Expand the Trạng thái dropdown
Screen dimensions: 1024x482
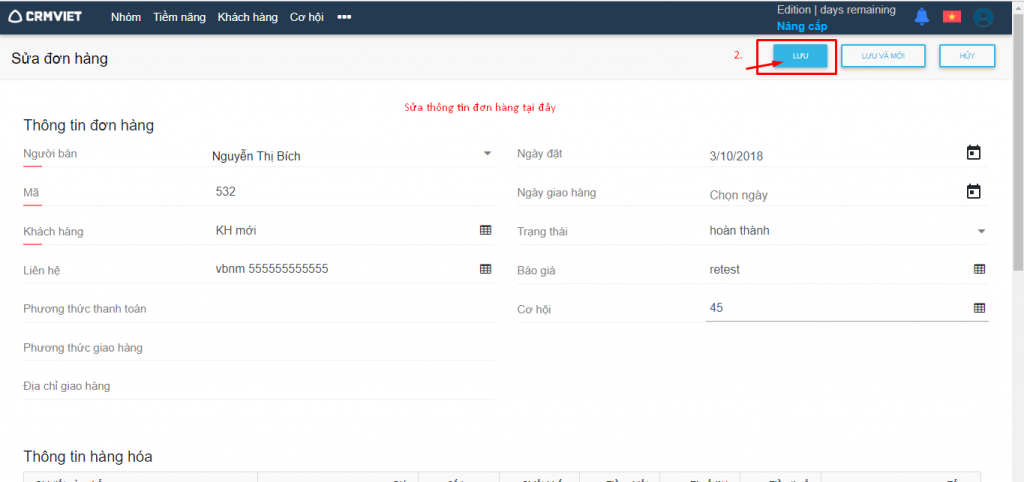tap(981, 231)
